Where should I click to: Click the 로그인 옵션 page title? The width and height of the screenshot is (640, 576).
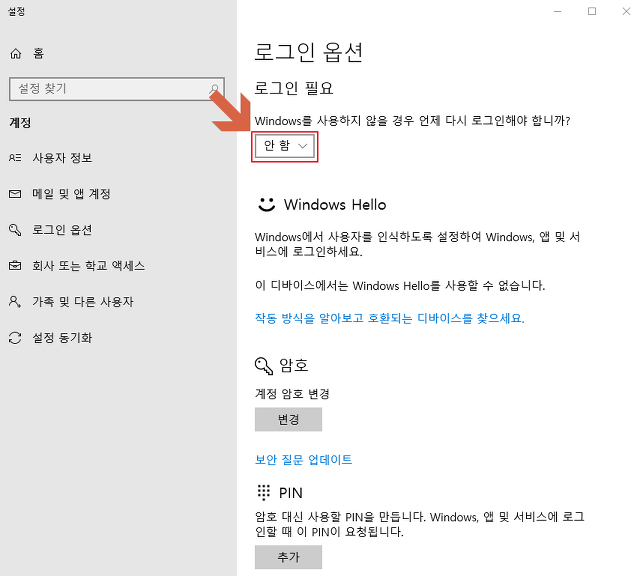pyautogui.click(x=309, y=52)
